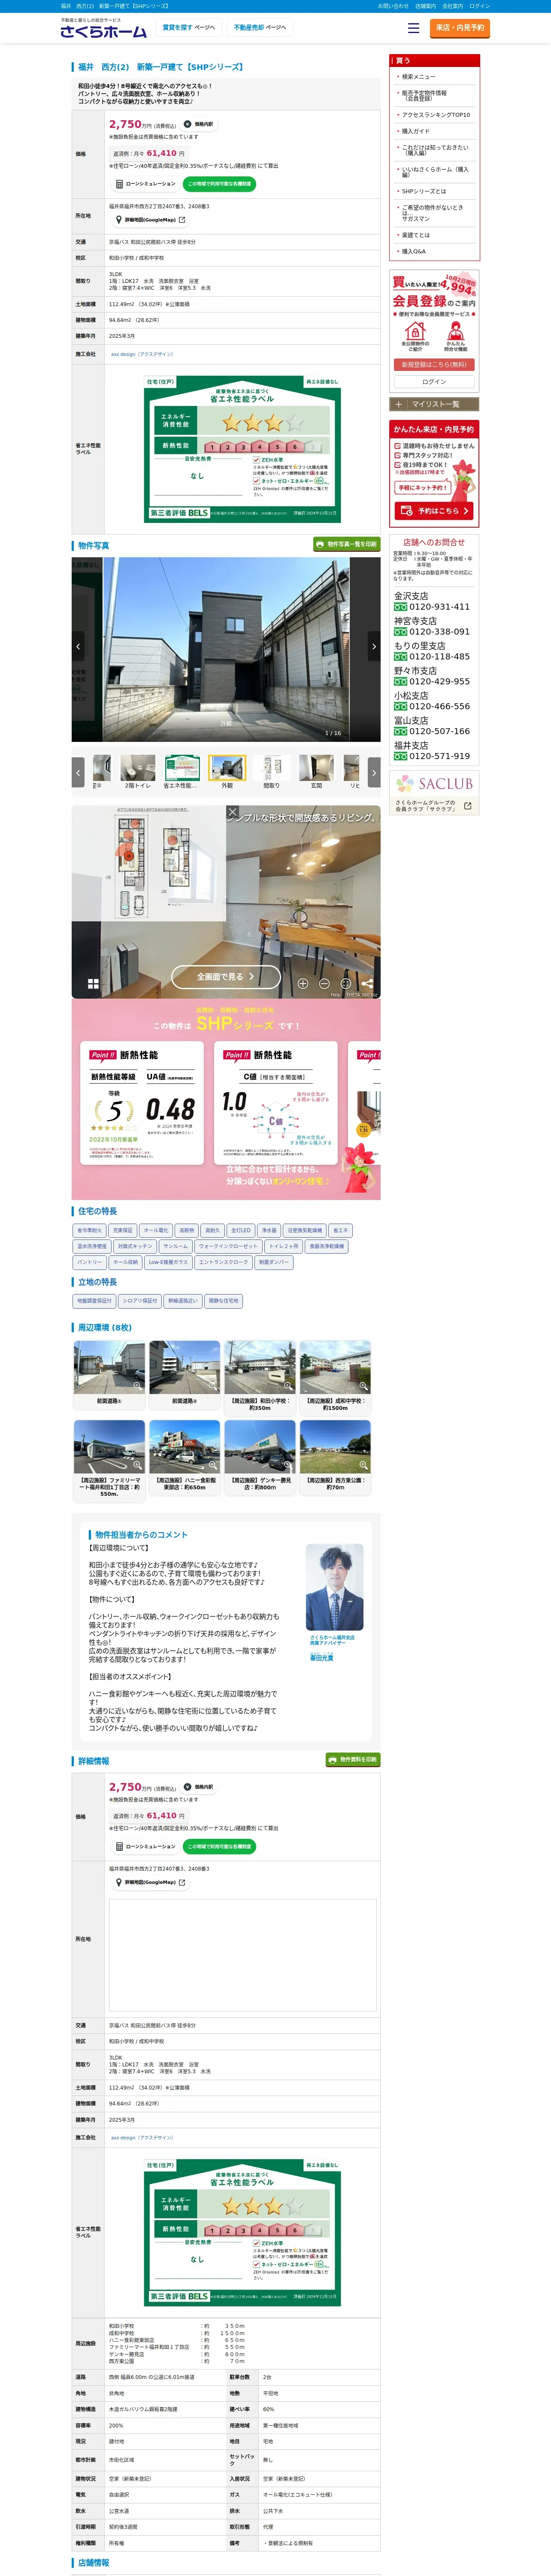Open the lower ローンシミュレーション button in 詳細情報
The height and width of the screenshot is (2576, 551).
(146, 1846)
